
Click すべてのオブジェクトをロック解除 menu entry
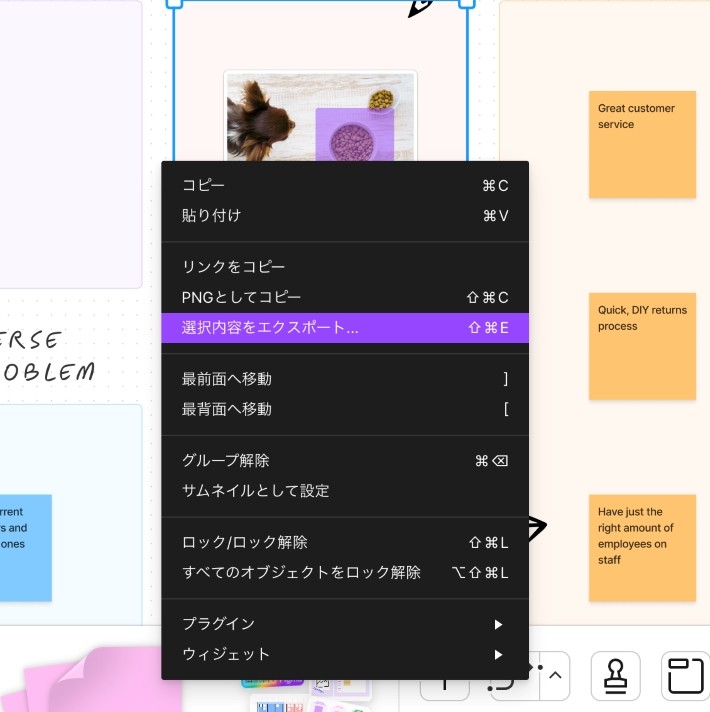(345, 572)
